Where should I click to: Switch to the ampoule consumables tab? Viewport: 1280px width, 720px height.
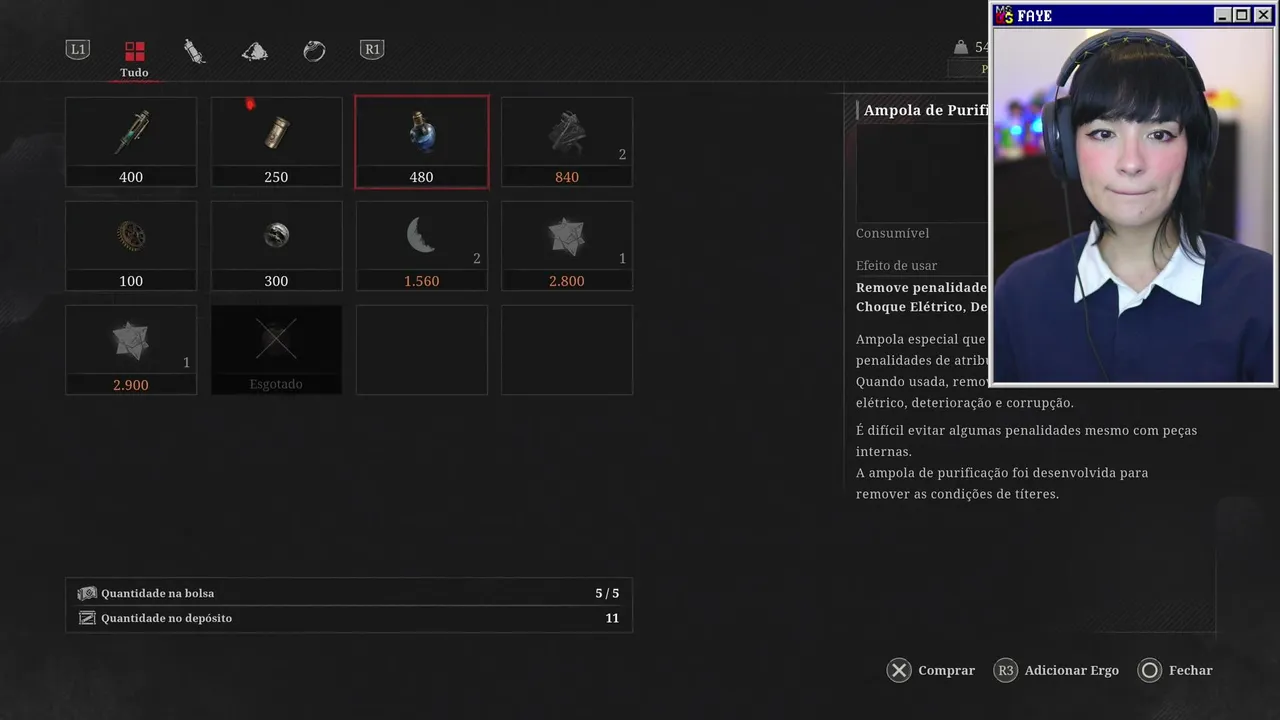click(194, 51)
